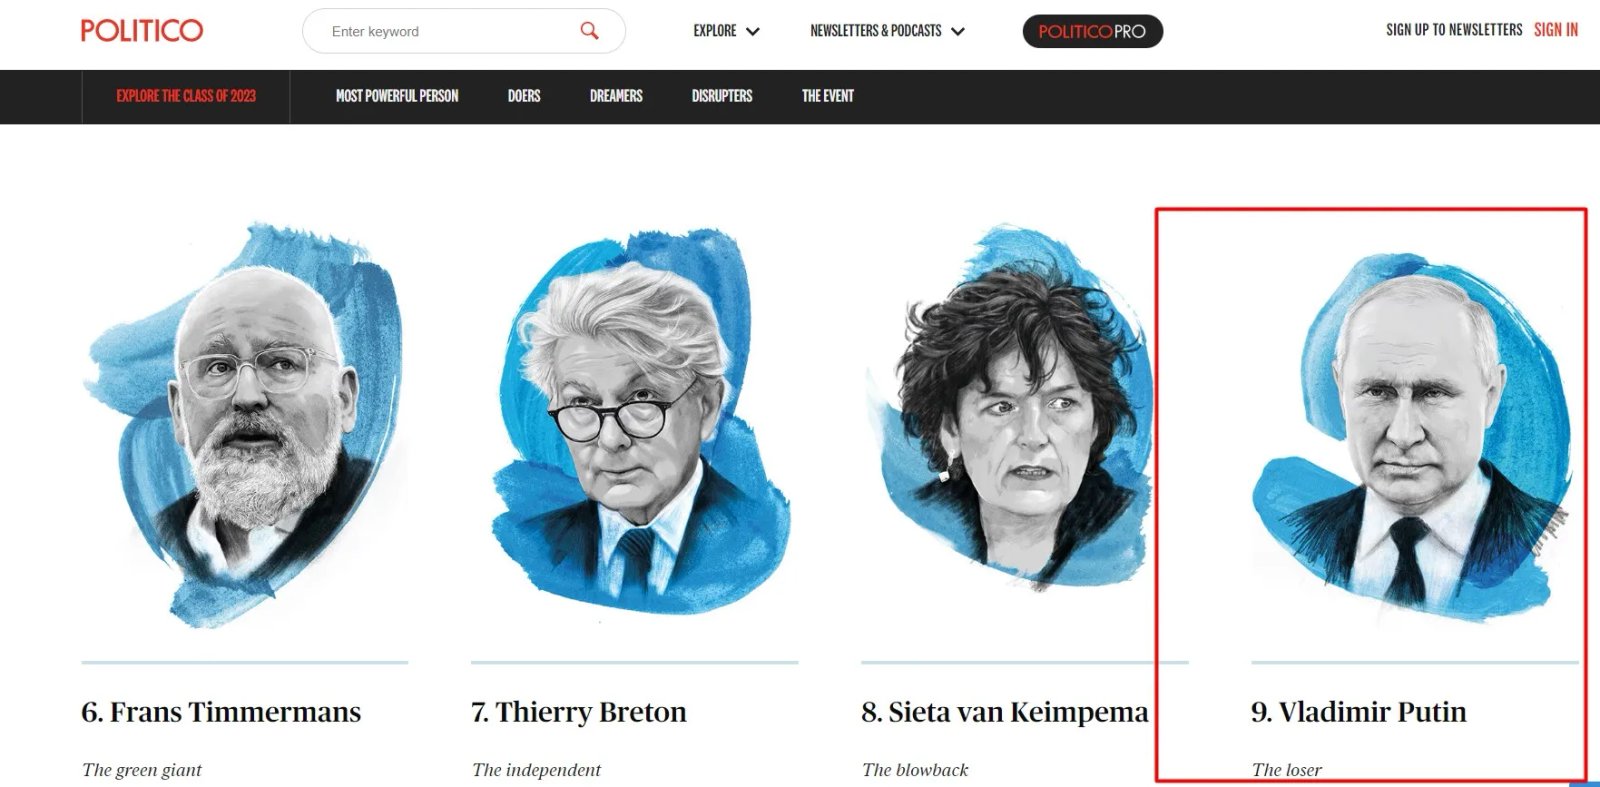The width and height of the screenshot is (1600, 787).
Task: Click Sign up to newsletters link
Action: (1454, 30)
